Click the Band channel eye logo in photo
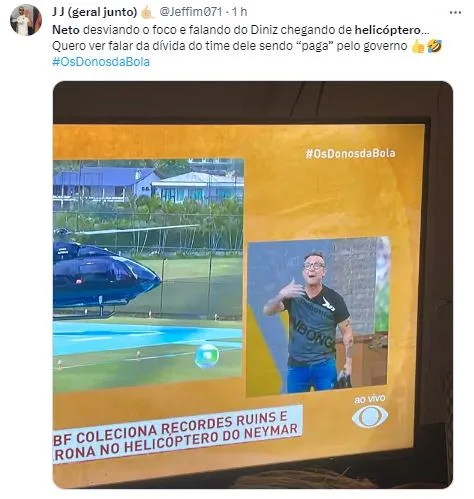474x499 pixels. coord(370,417)
